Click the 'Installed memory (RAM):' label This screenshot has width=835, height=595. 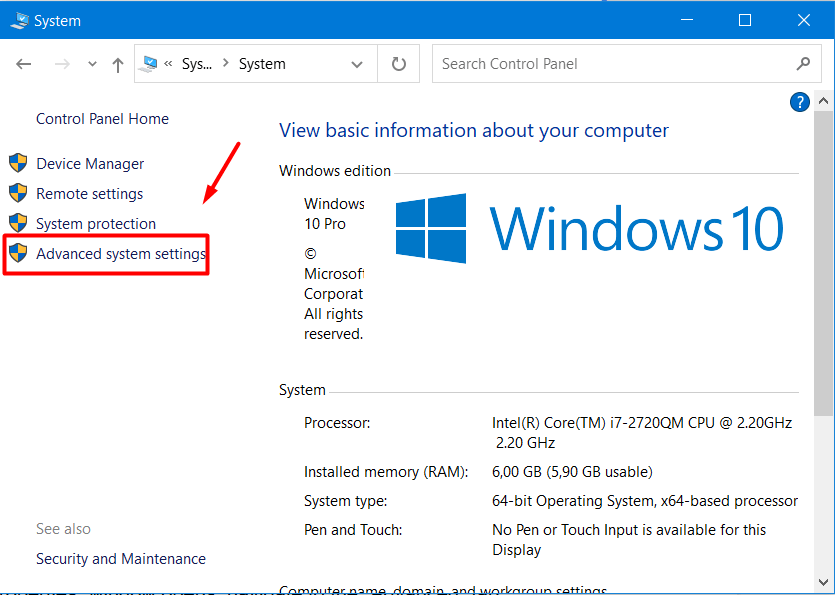coord(386,471)
